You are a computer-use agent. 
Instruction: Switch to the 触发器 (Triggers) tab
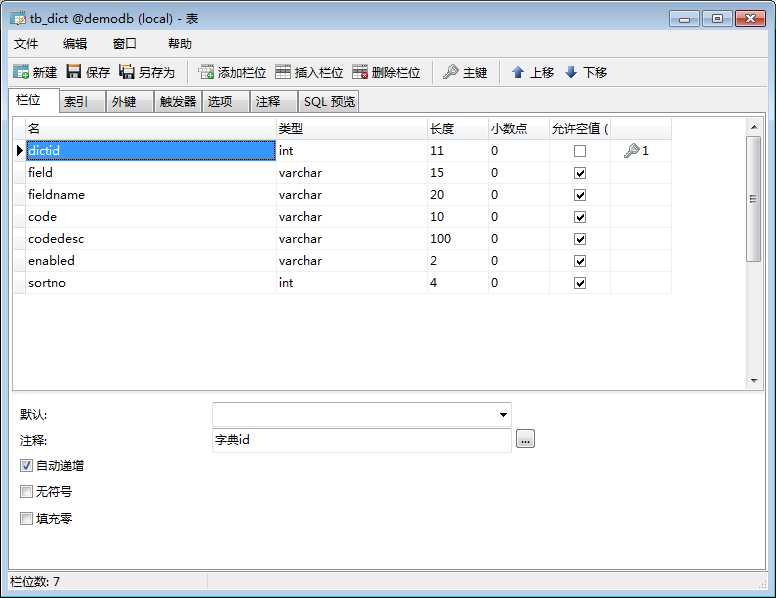coord(178,101)
